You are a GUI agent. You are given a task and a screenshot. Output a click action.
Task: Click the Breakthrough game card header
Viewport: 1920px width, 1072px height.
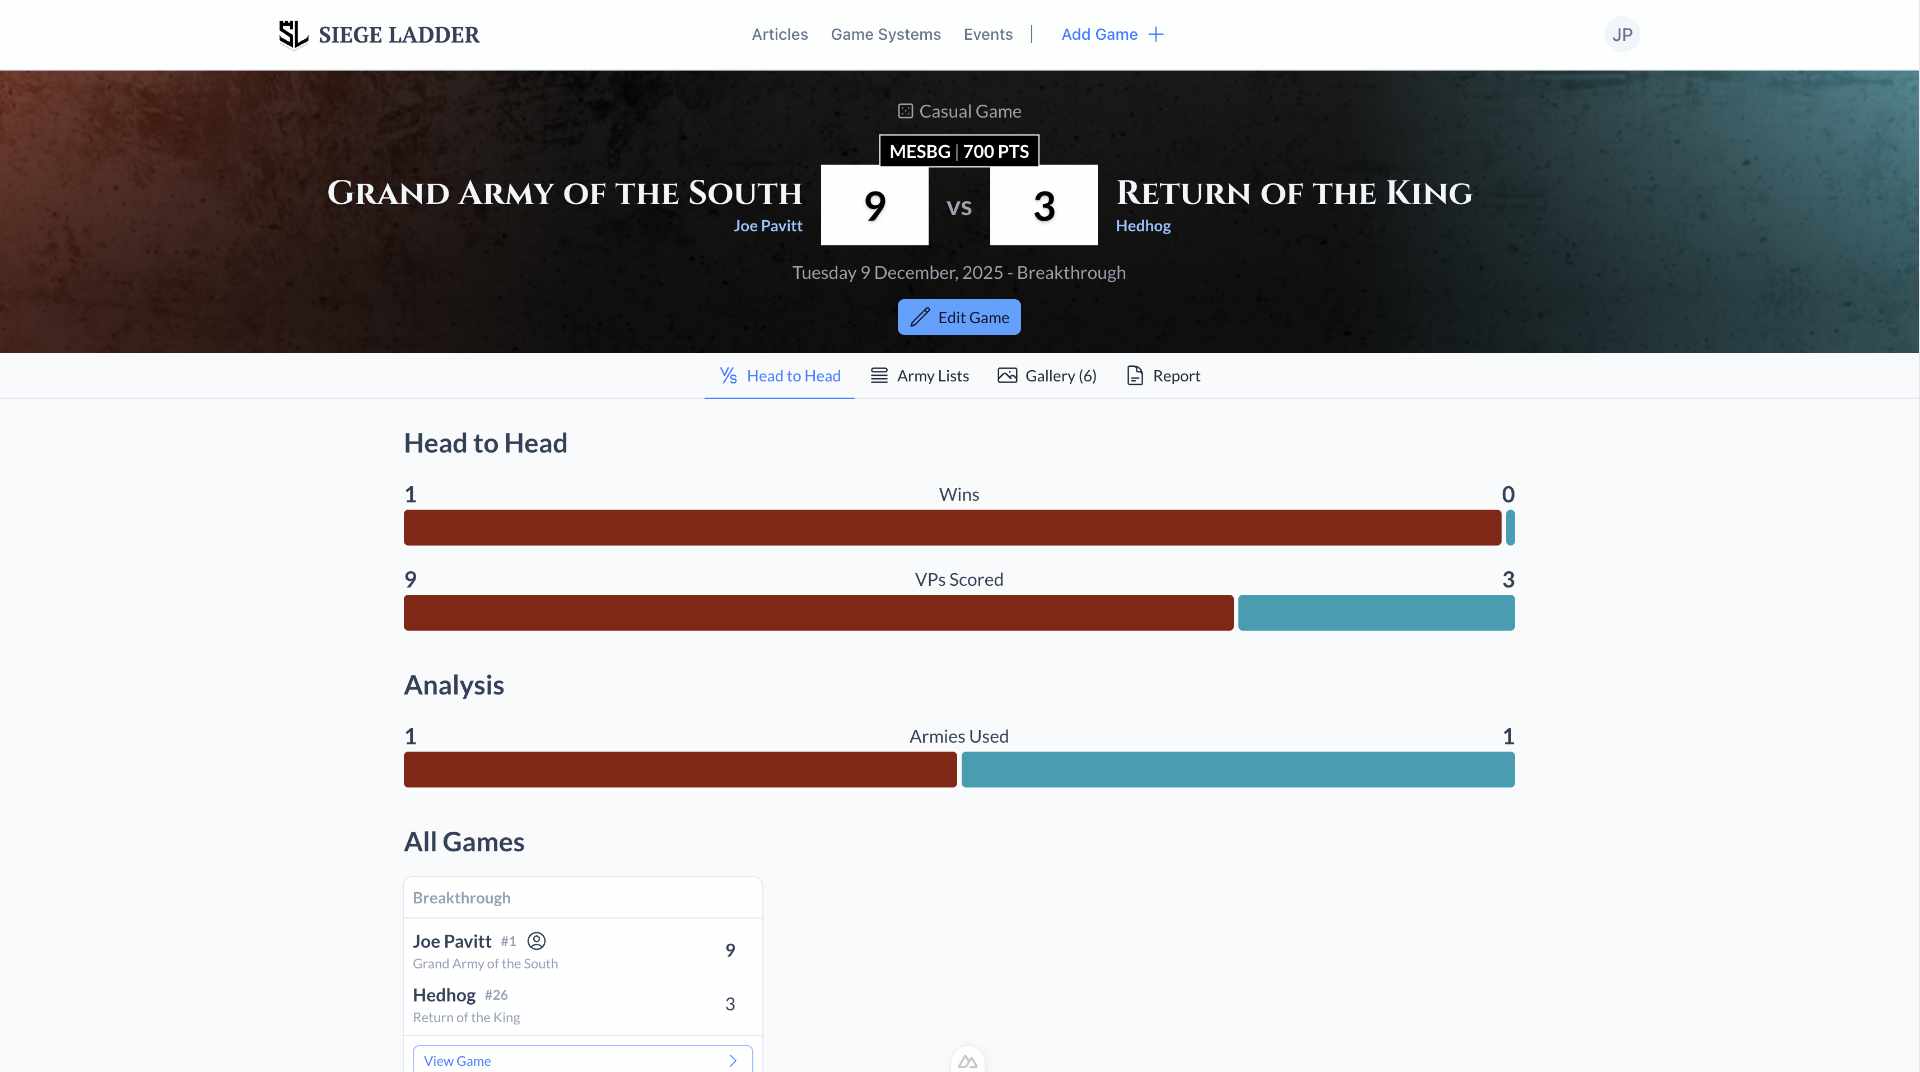[582, 898]
